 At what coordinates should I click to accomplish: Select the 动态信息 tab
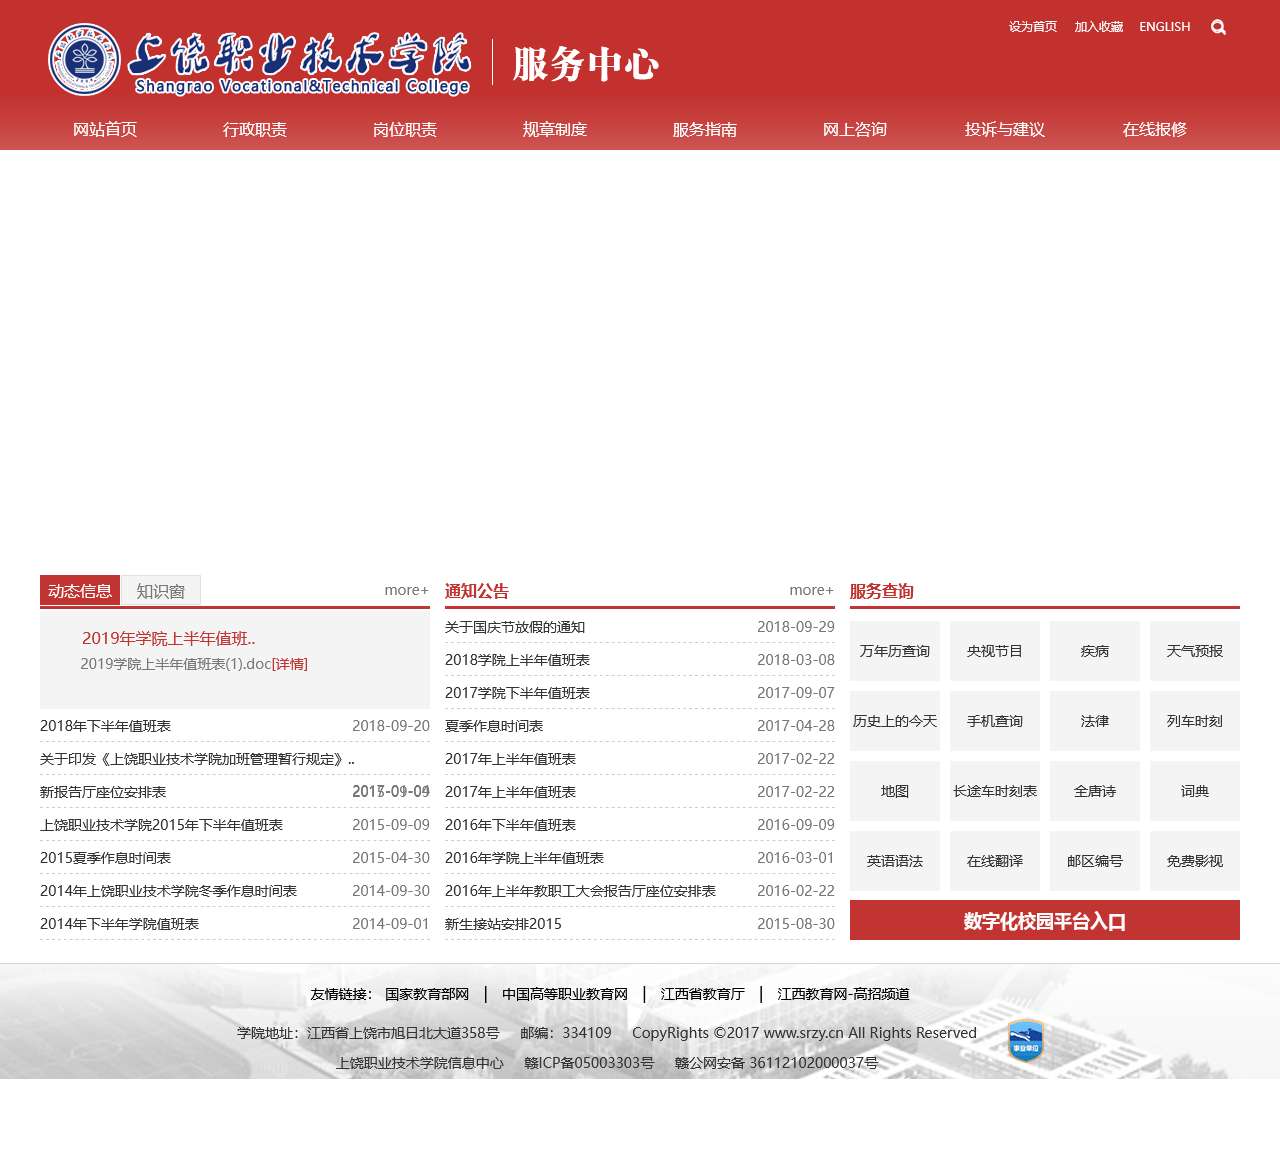(80, 591)
